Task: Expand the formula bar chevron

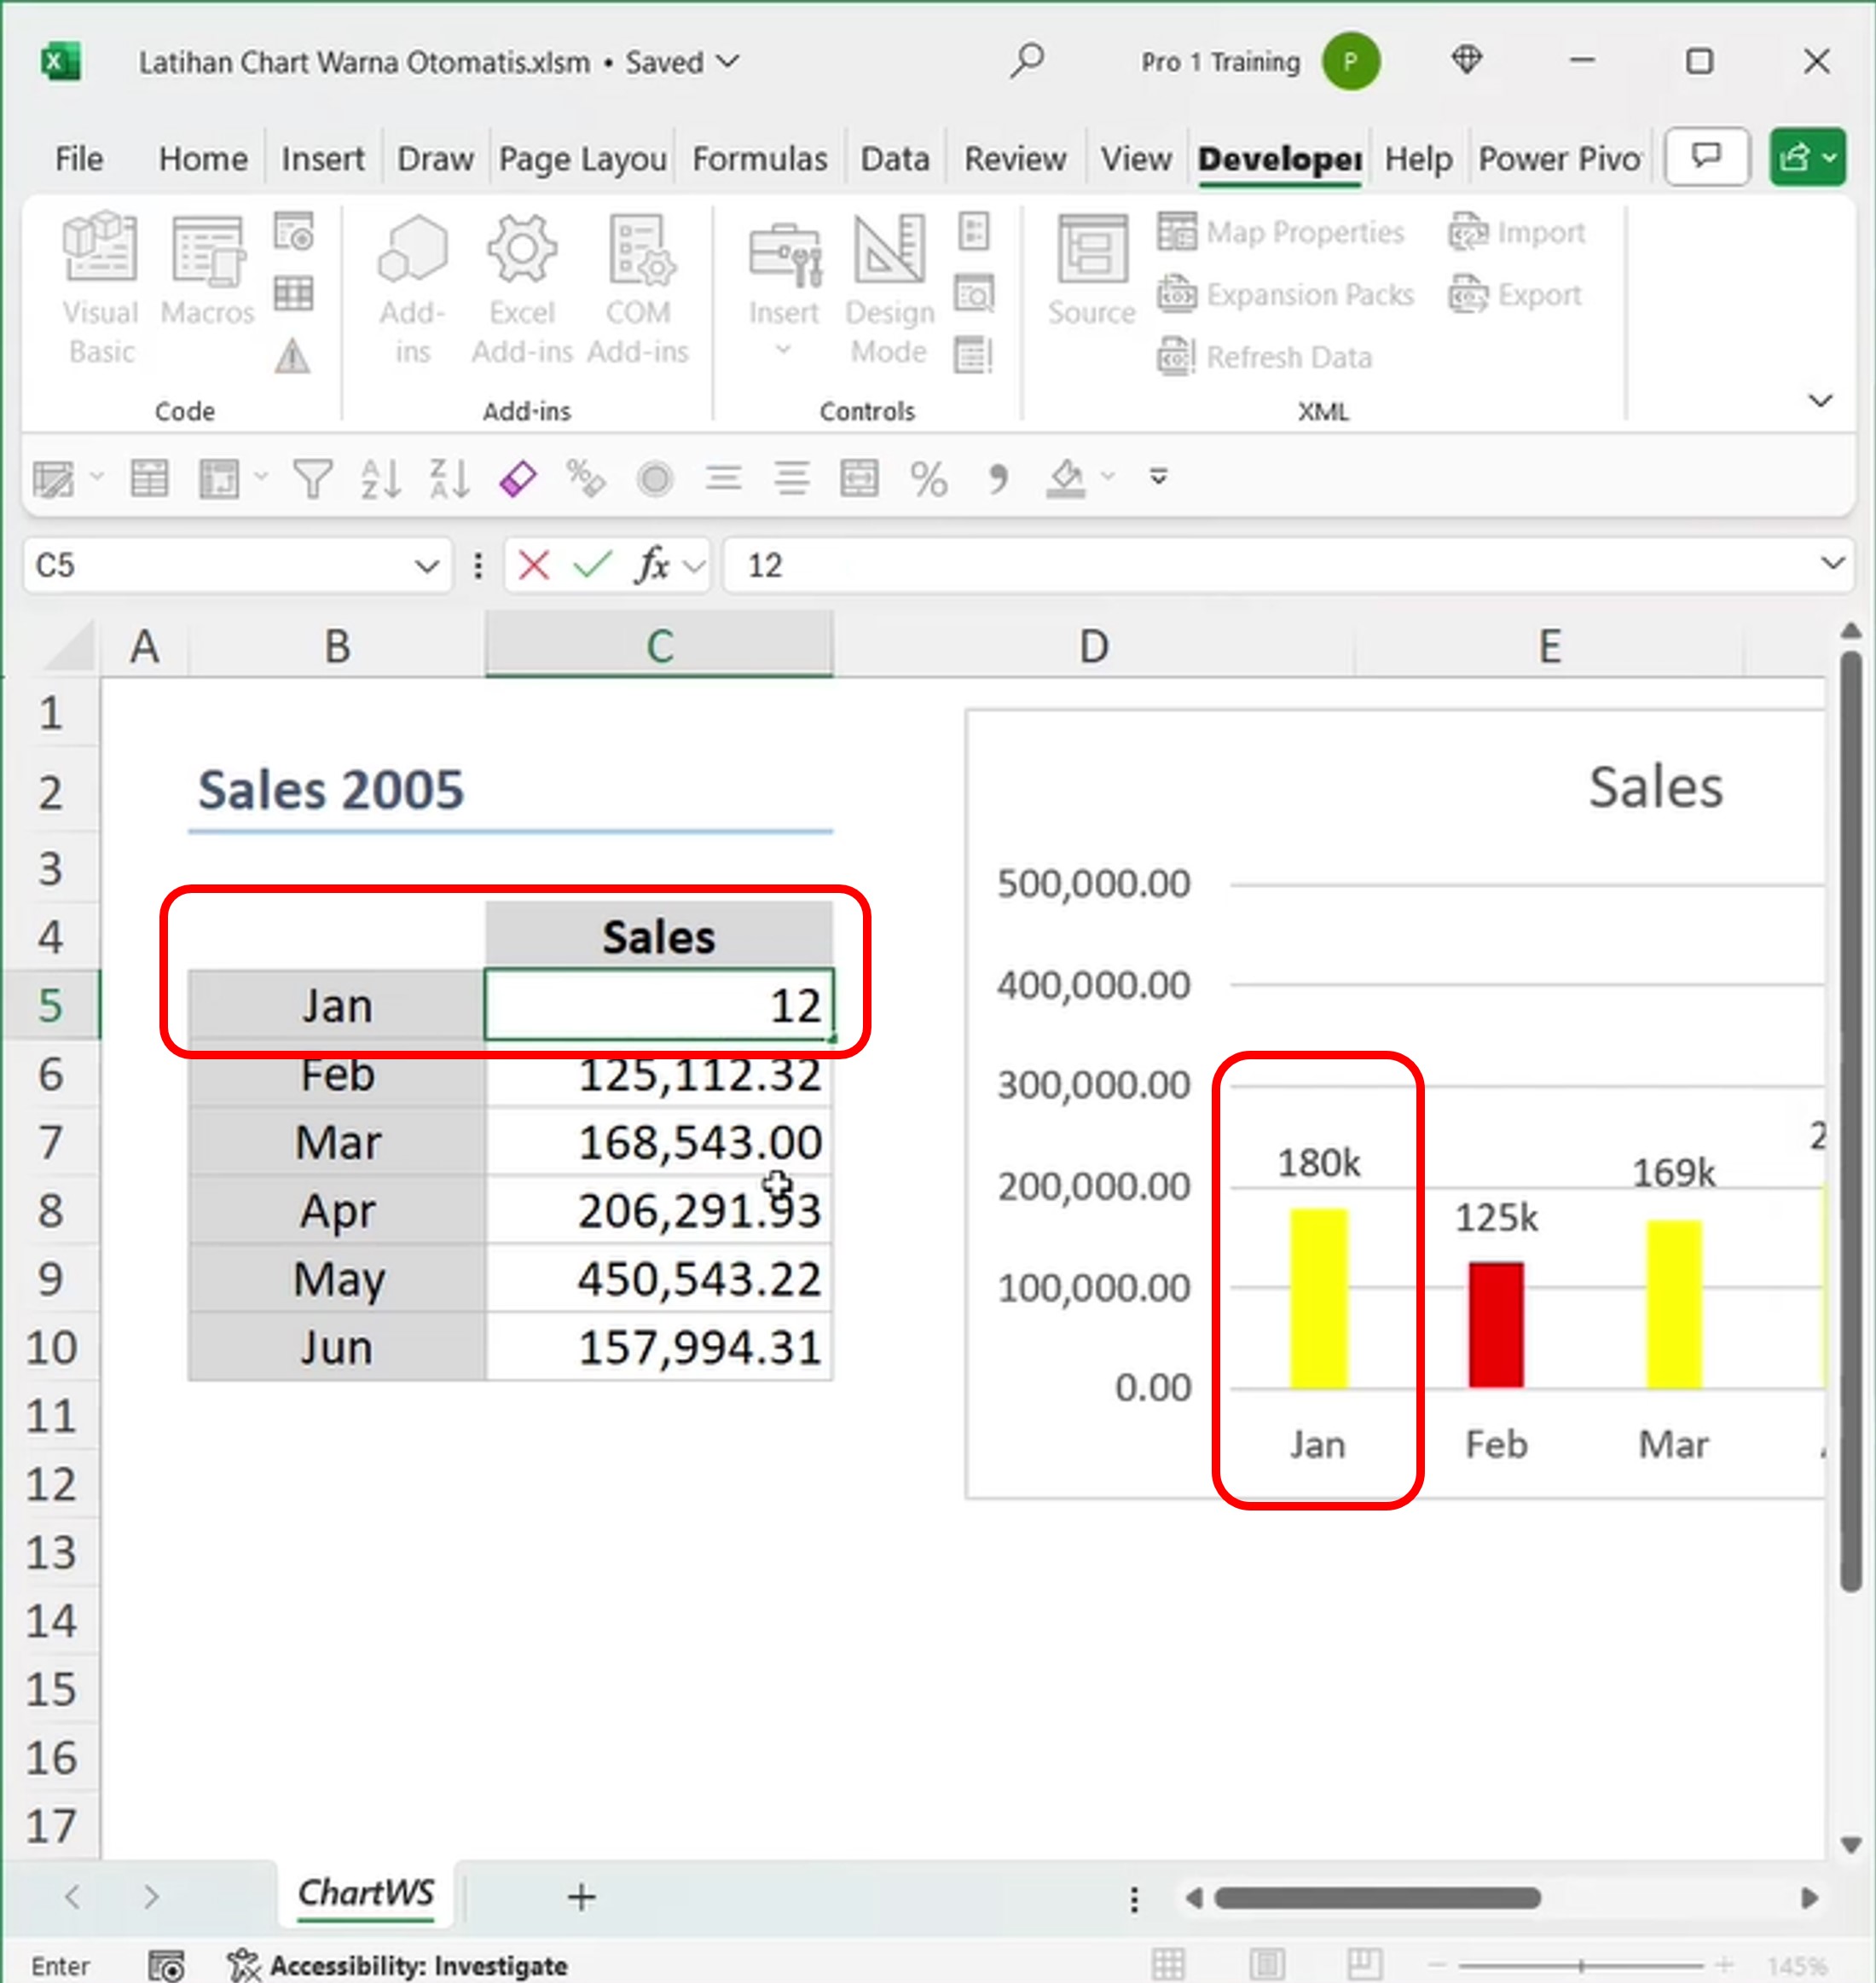Action: pyautogui.click(x=1832, y=564)
